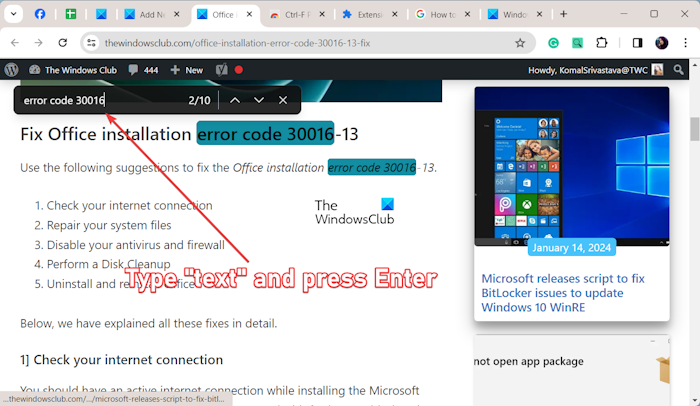The height and width of the screenshot is (406, 700).
Task: Open the '+ New' admin bar menu
Action: tap(187, 70)
